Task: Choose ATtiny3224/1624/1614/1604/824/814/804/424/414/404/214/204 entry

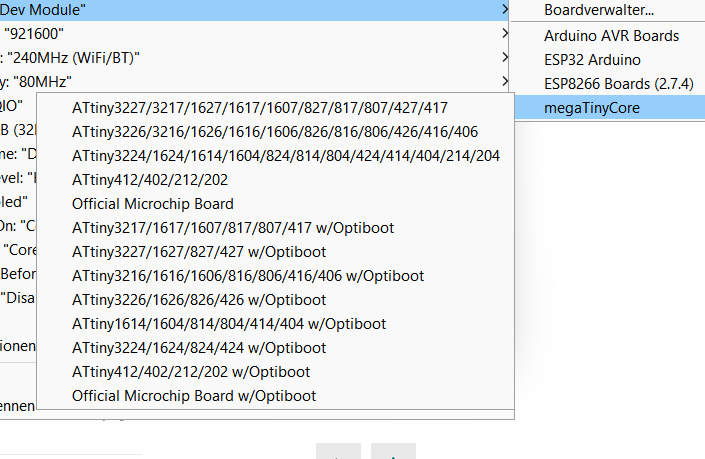Action: point(275,156)
